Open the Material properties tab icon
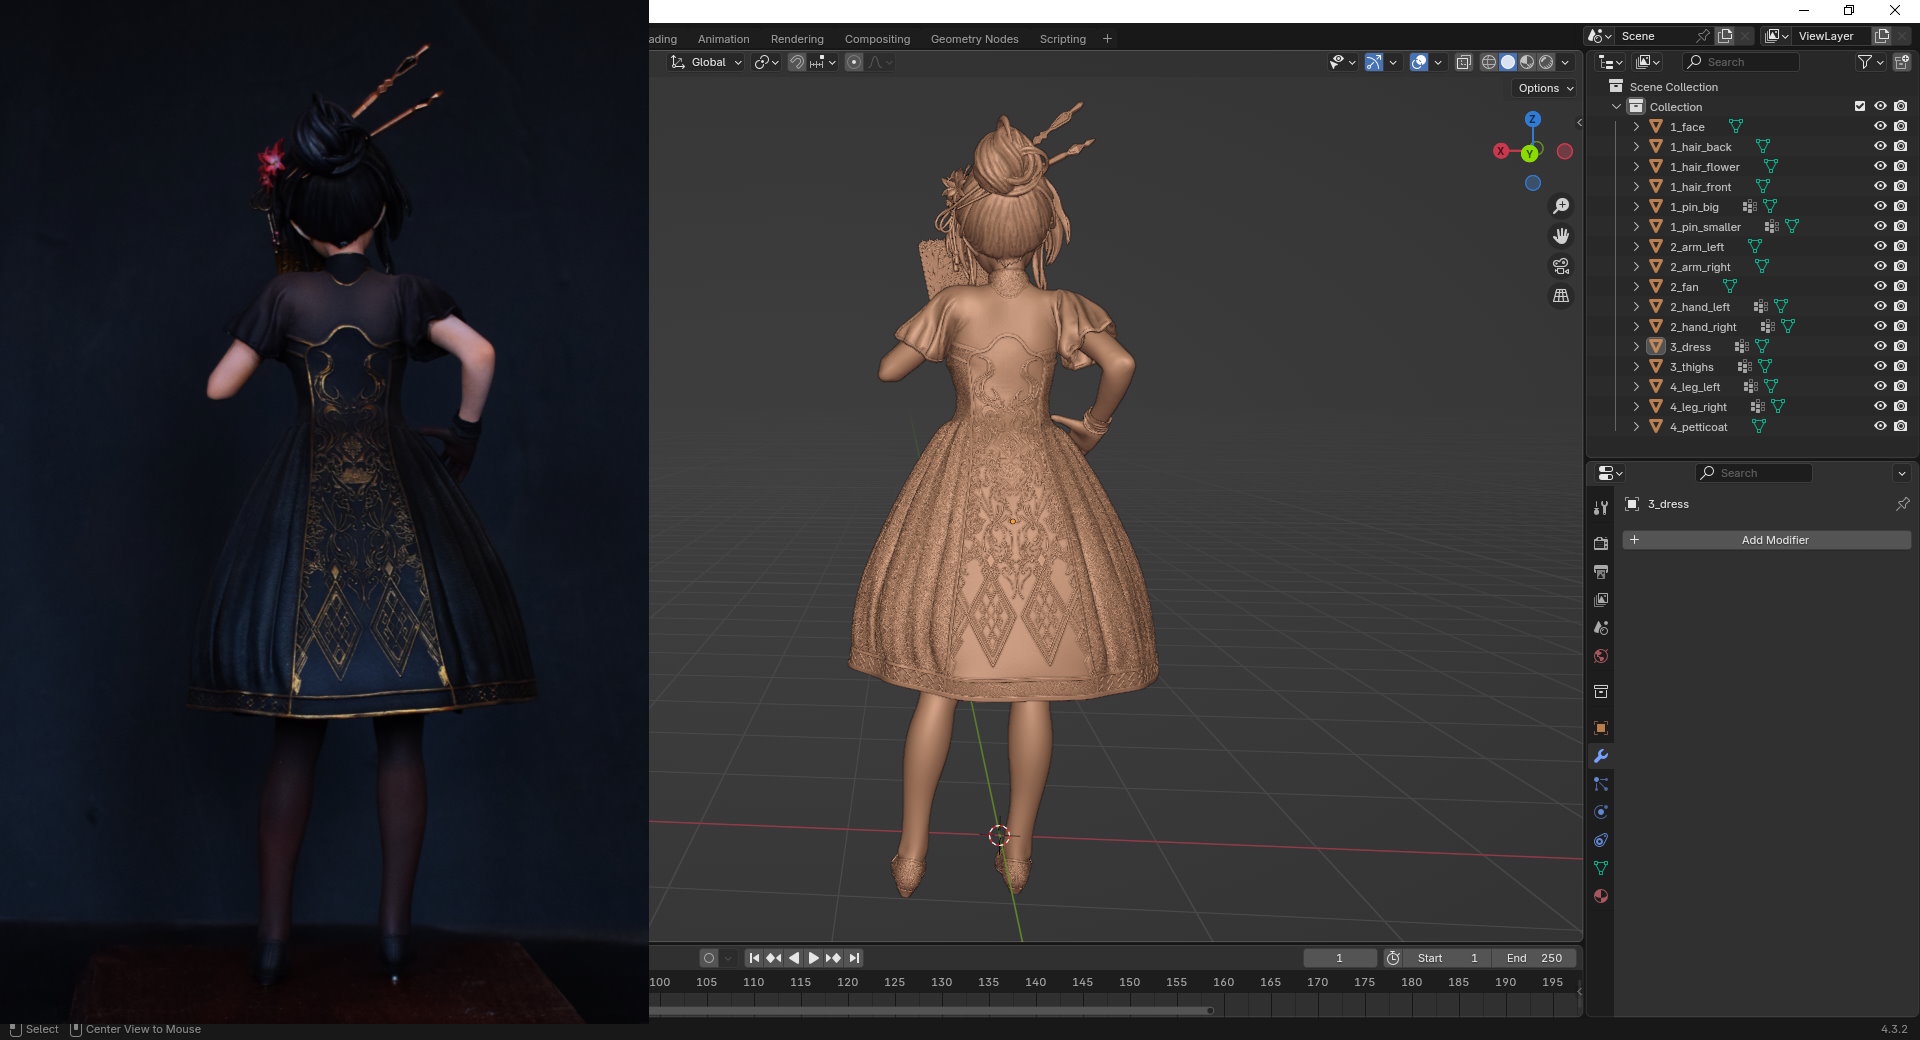Screen dimensions: 1920x1040 tap(1600, 896)
